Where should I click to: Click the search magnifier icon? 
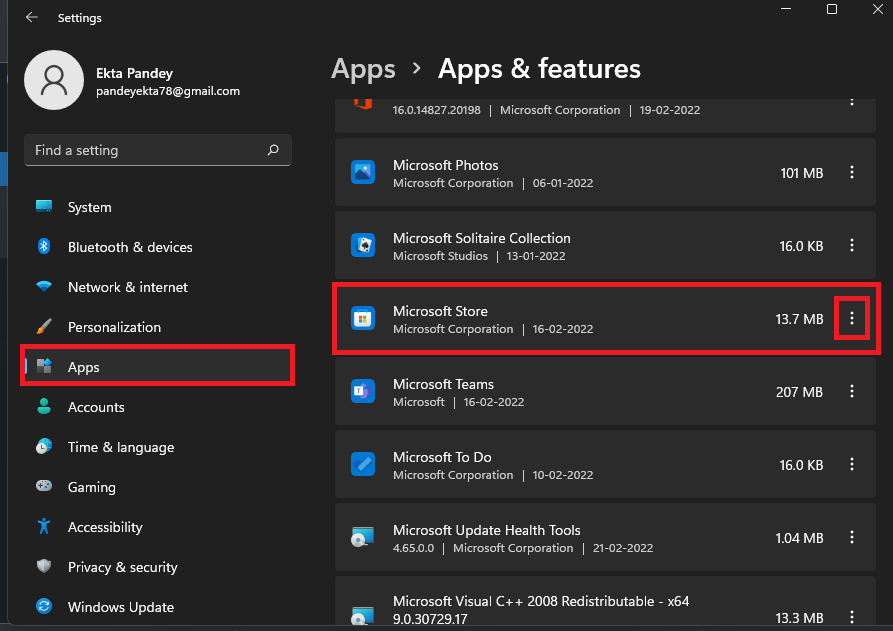(x=273, y=150)
